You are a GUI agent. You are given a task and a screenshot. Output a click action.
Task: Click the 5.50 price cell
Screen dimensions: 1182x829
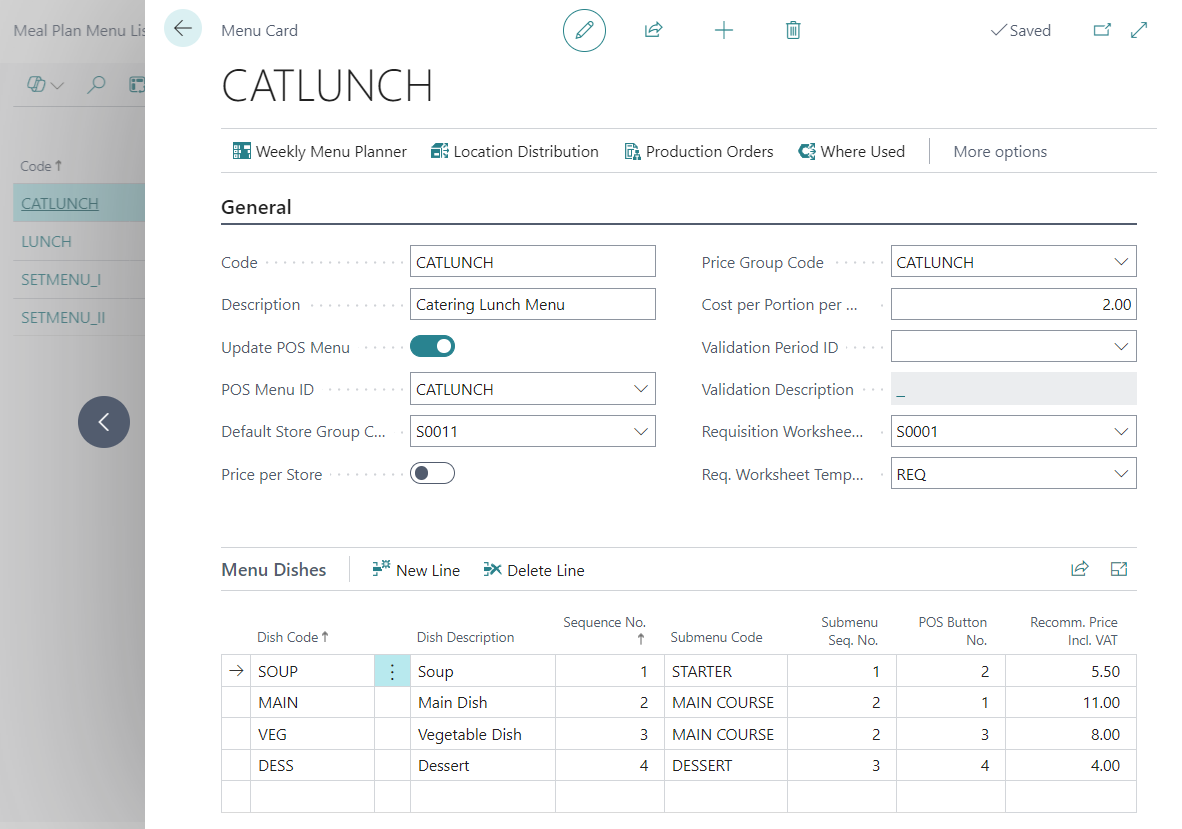click(x=1070, y=671)
